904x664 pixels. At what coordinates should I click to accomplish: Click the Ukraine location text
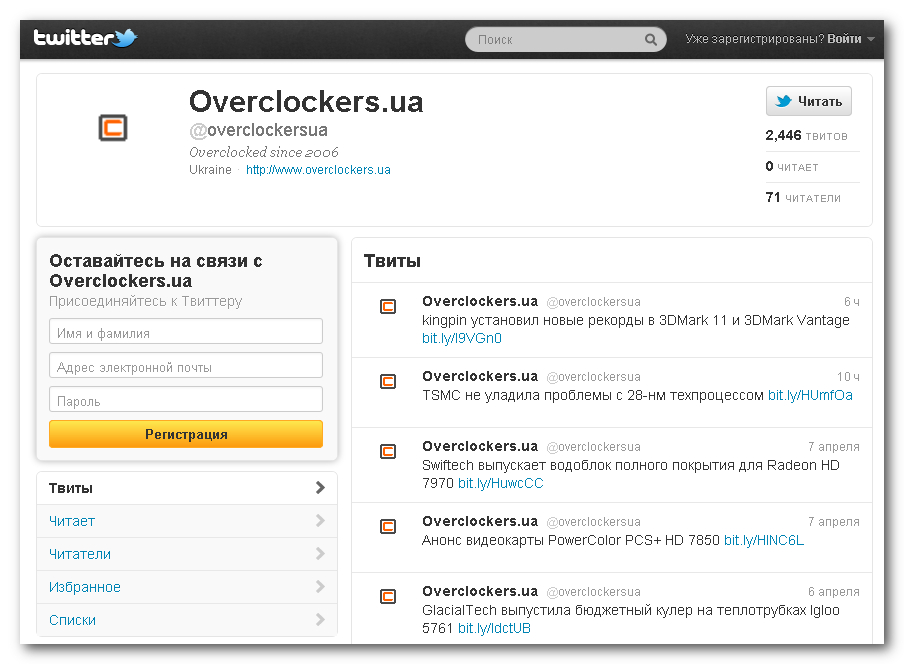(210, 169)
